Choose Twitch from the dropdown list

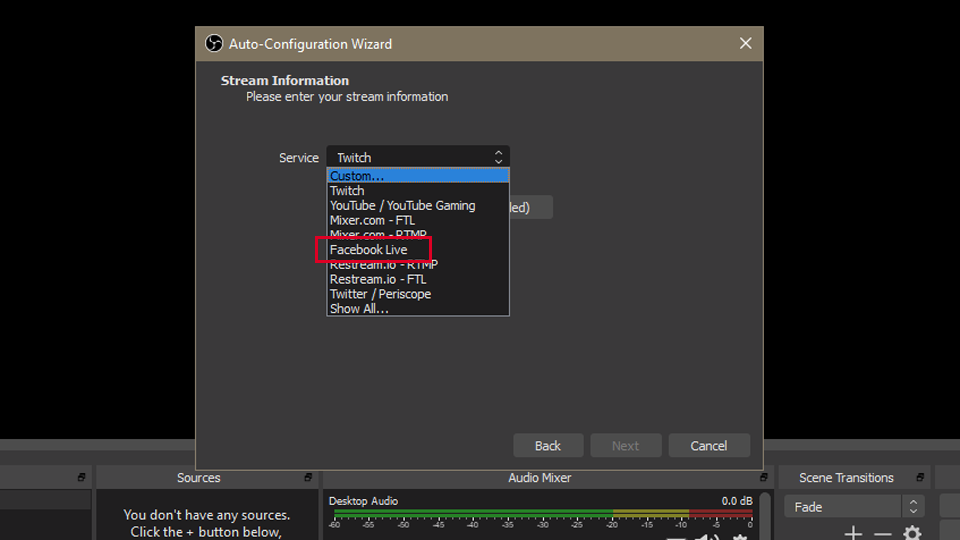(x=418, y=190)
